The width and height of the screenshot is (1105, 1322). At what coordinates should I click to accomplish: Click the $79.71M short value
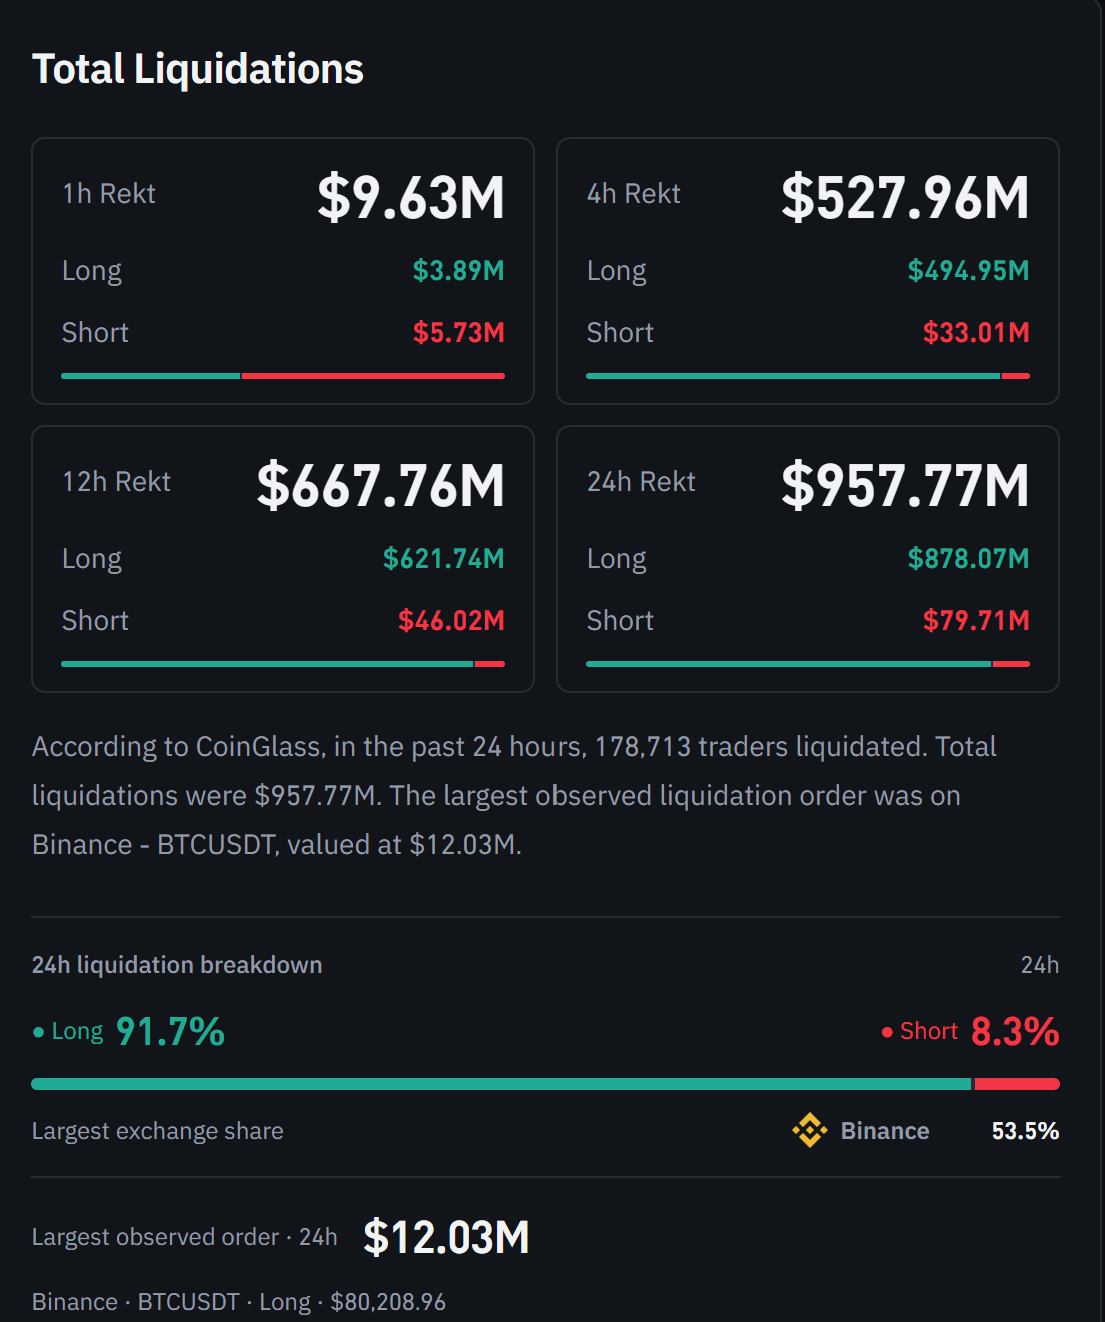(x=976, y=621)
